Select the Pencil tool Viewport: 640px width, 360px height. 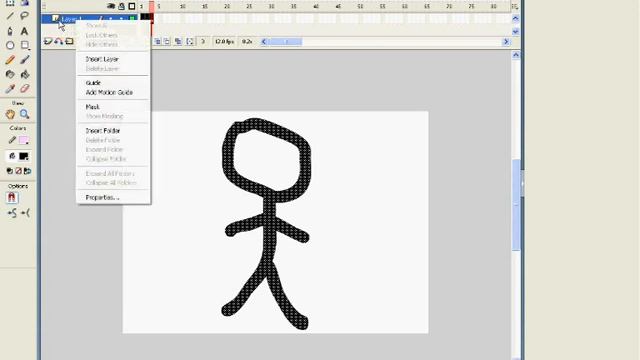click(x=10, y=60)
